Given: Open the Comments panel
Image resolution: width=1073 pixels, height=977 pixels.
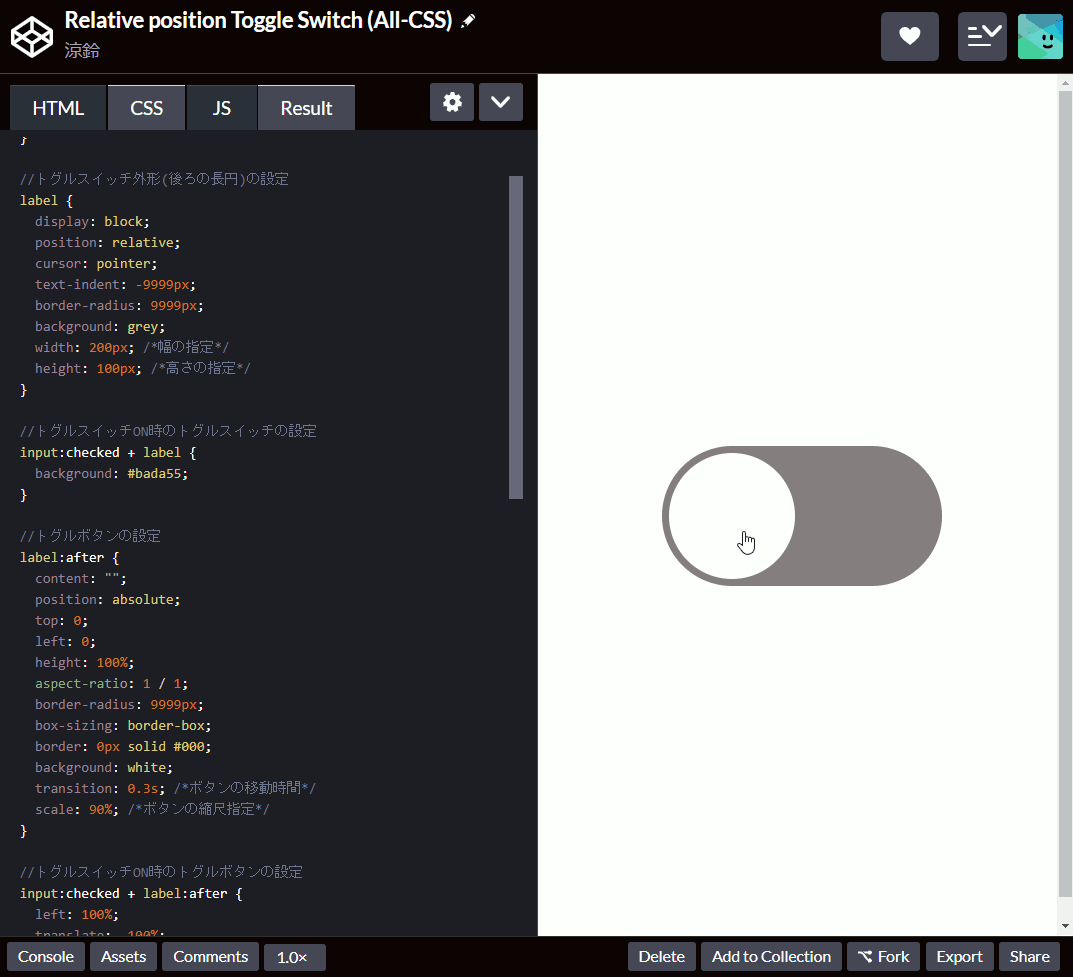Looking at the screenshot, I should click(x=210, y=956).
